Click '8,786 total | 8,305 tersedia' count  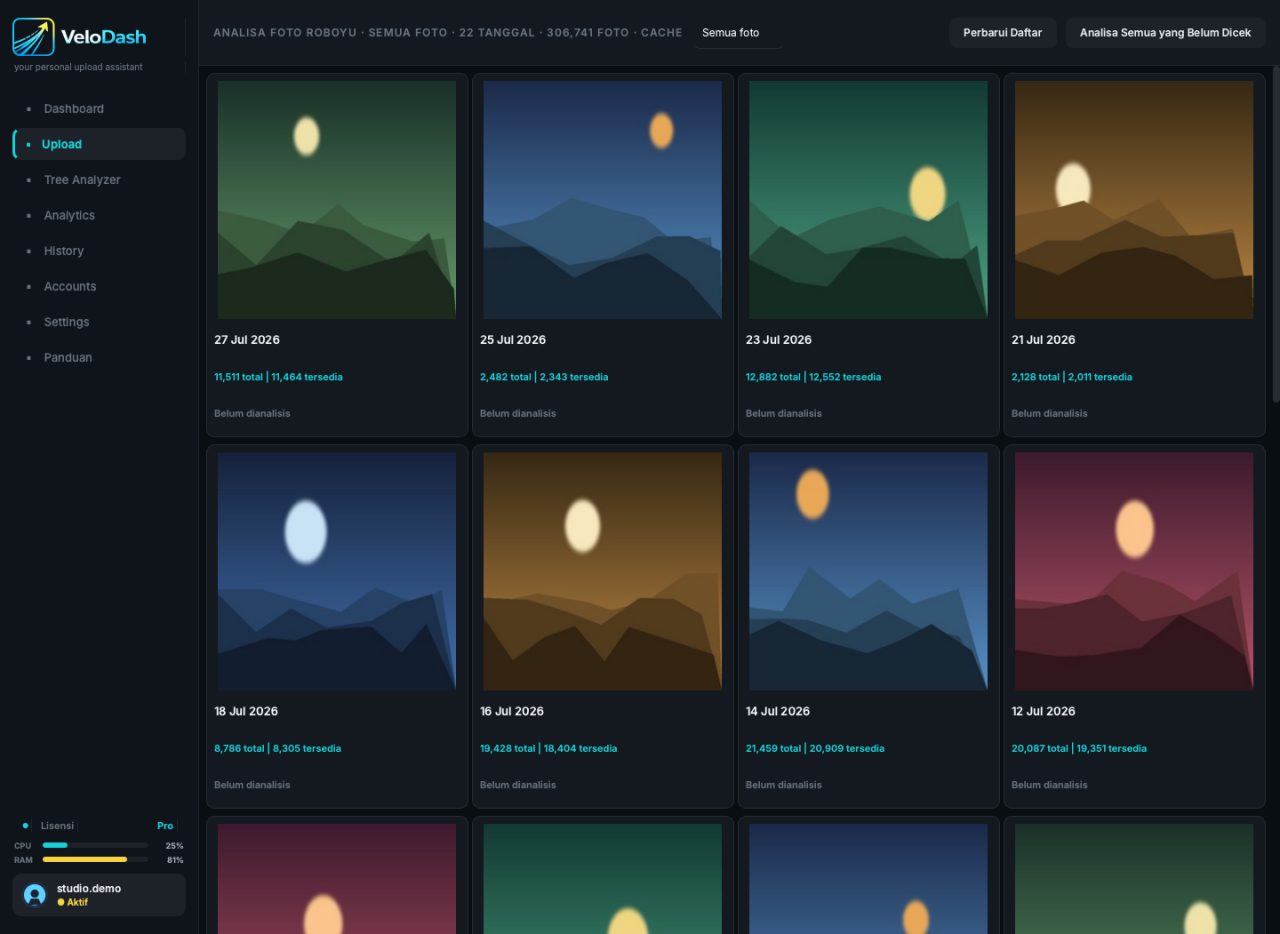click(278, 748)
